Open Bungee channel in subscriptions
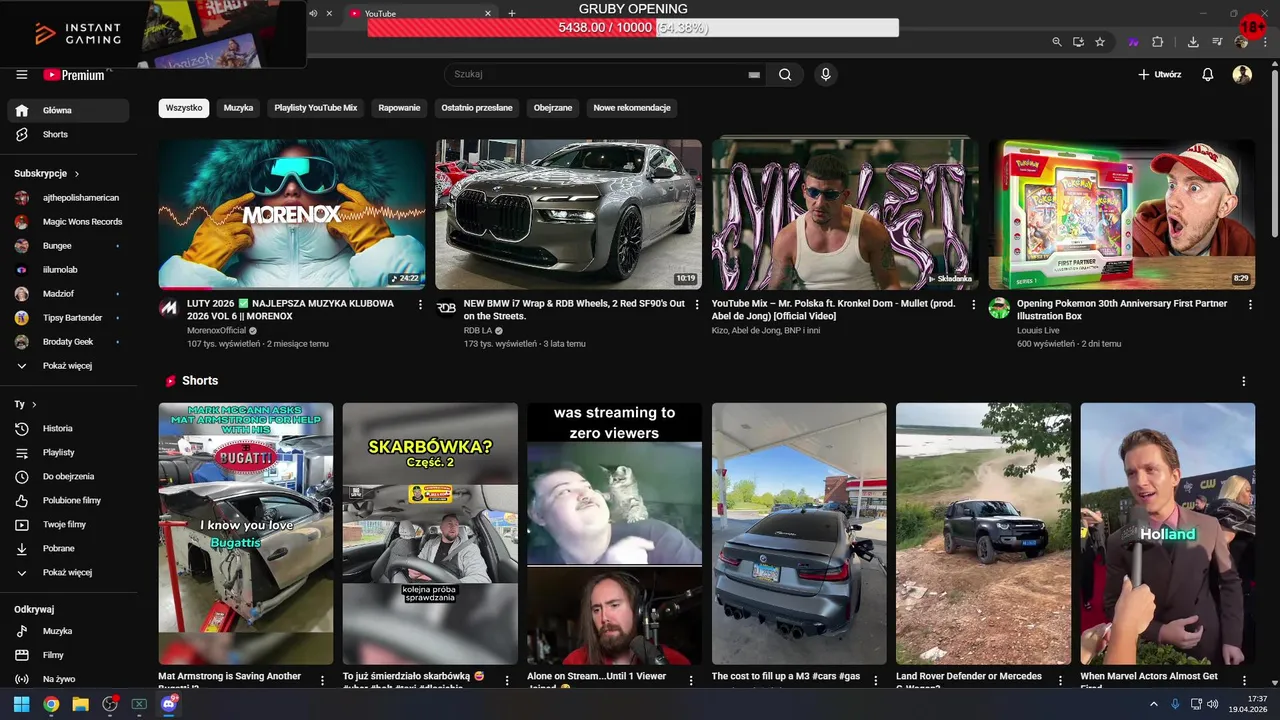 [x=68, y=246]
